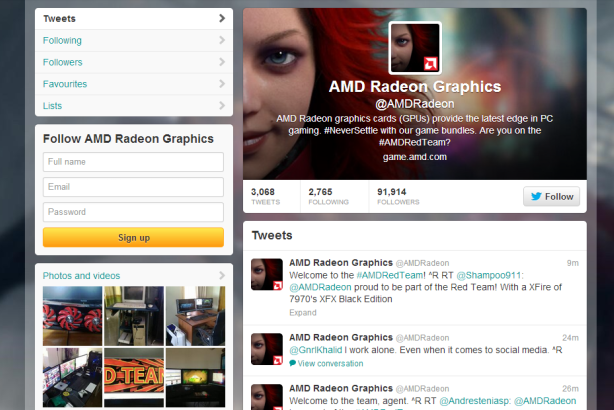Open red graphics card fans photo

pyautogui.click(x=72, y=316)
